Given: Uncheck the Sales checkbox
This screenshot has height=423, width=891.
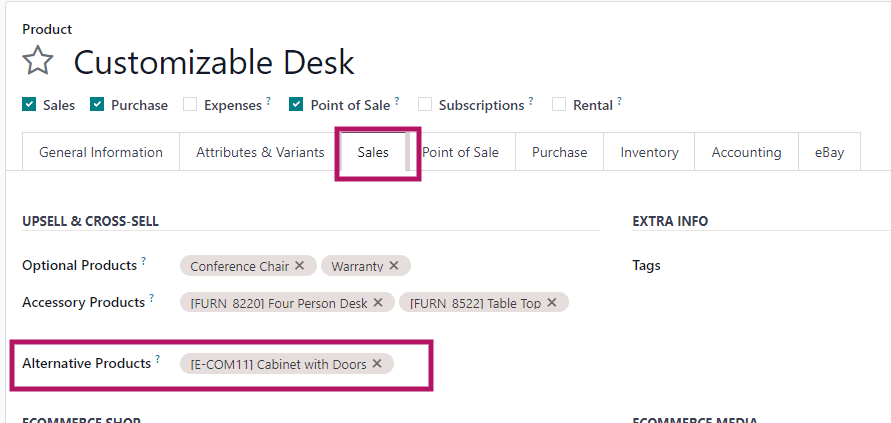Looking at the screenshot, I should 30,104.
